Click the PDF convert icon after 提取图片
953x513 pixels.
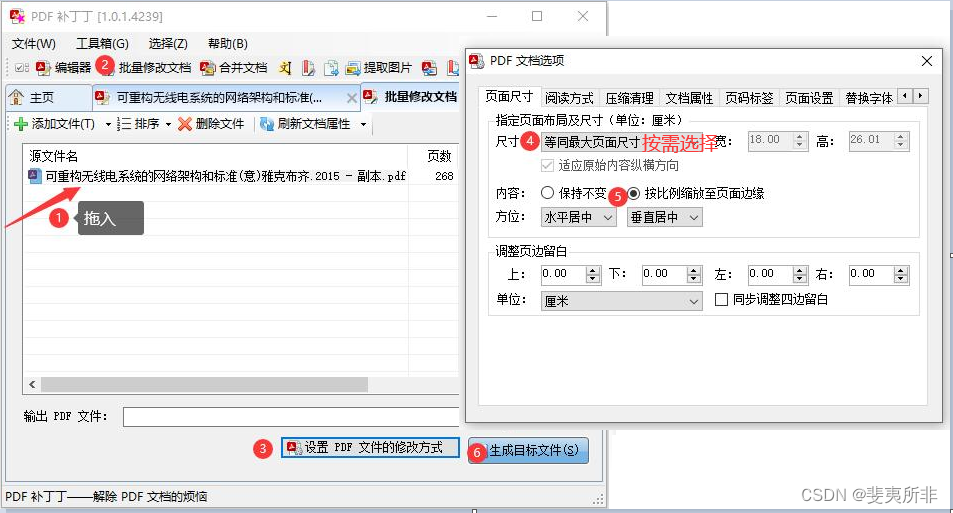tap(430, 67)
